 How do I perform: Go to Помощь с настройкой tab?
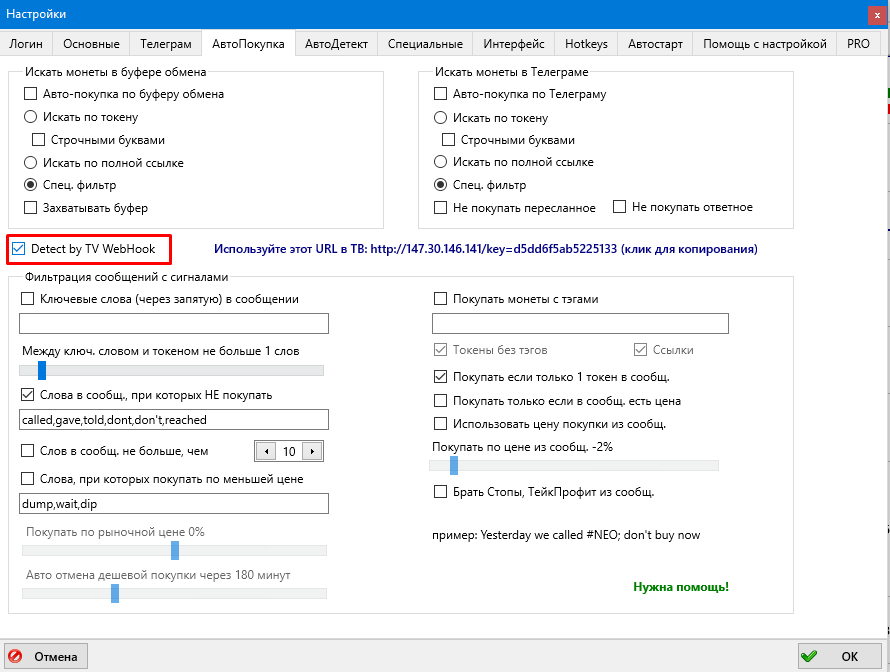(764, 44)
